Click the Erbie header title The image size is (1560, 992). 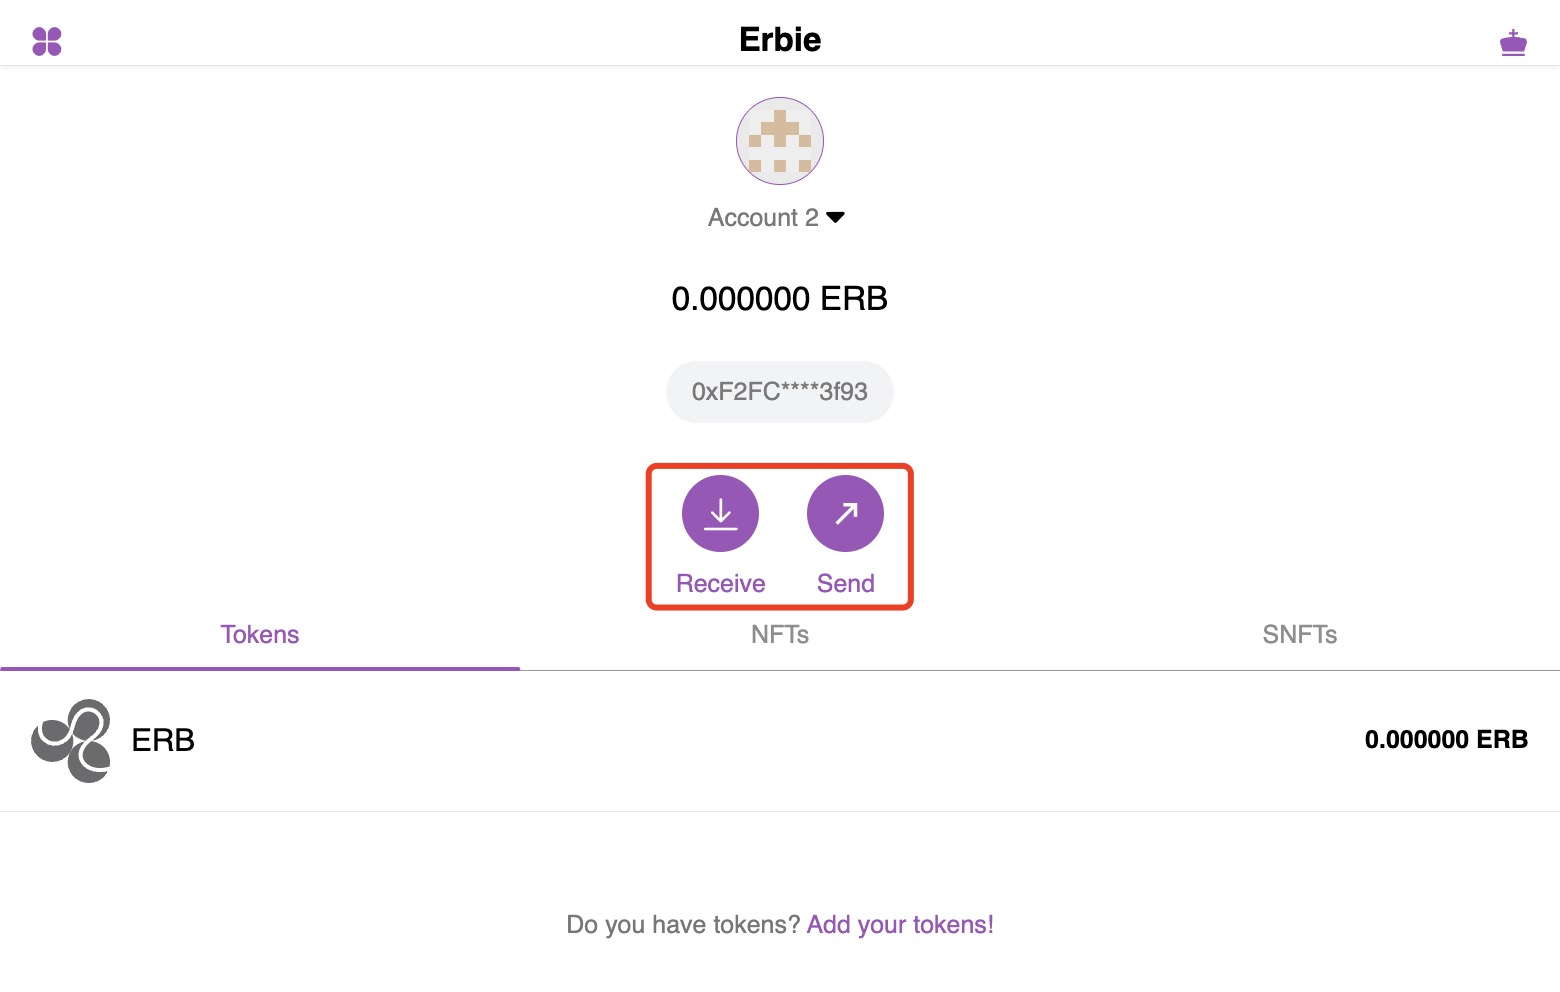click(x=780, y=39)
